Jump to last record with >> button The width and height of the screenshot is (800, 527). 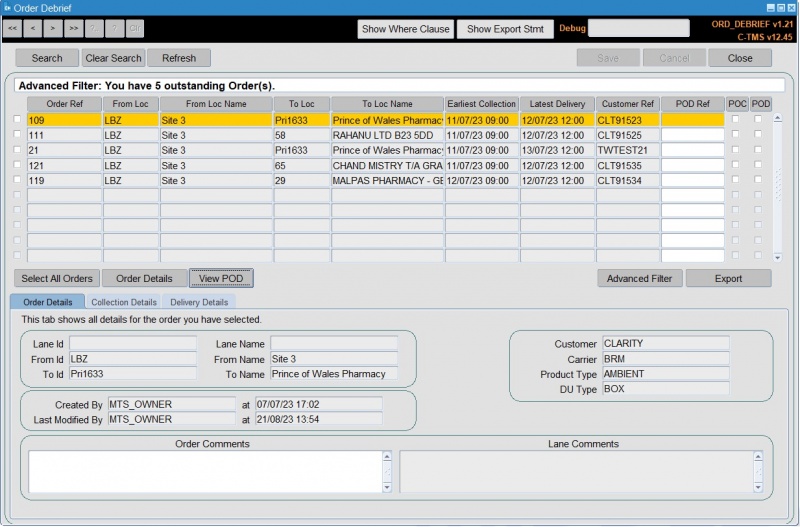[74, 29]
